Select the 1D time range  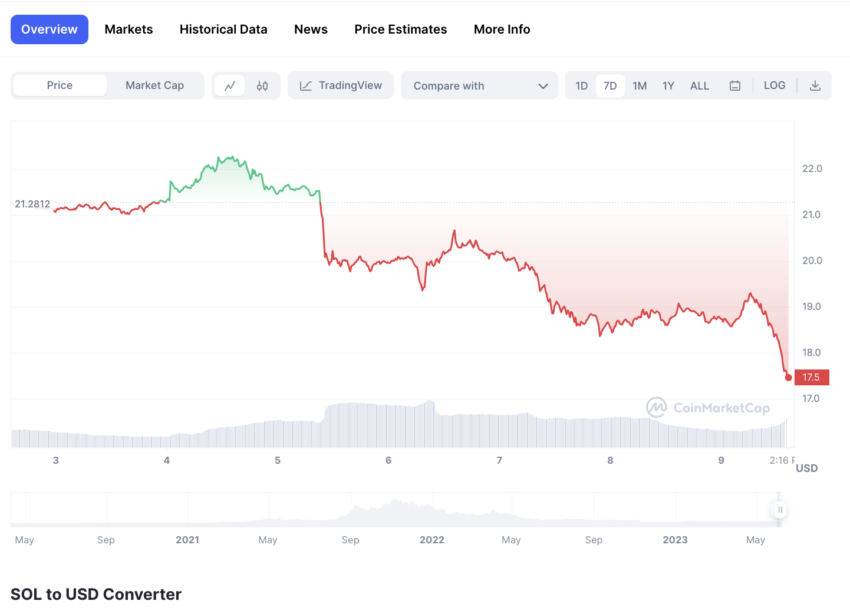pos(582,86)
